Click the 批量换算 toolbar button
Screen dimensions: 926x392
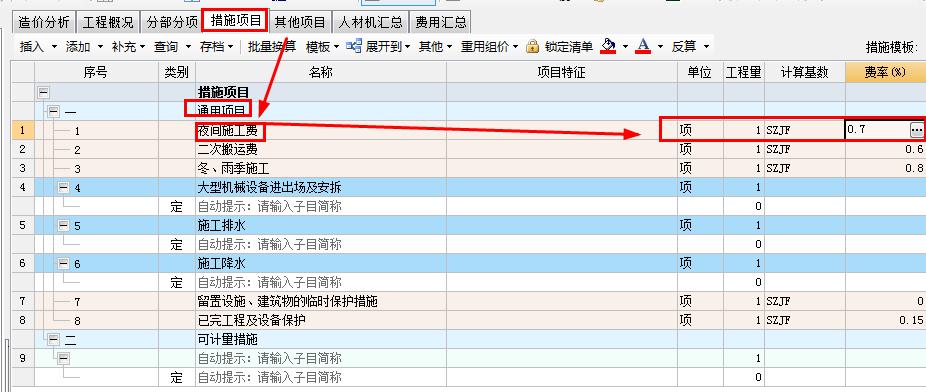tap(272, 47)
